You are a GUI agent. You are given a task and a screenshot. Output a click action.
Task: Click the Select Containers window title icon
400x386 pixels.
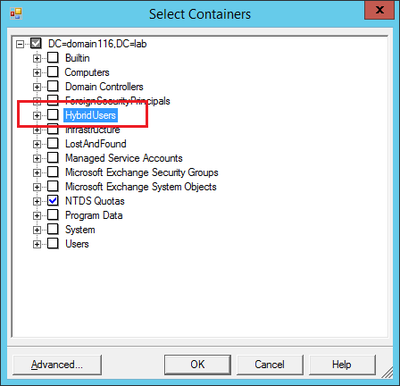(16, 14)
